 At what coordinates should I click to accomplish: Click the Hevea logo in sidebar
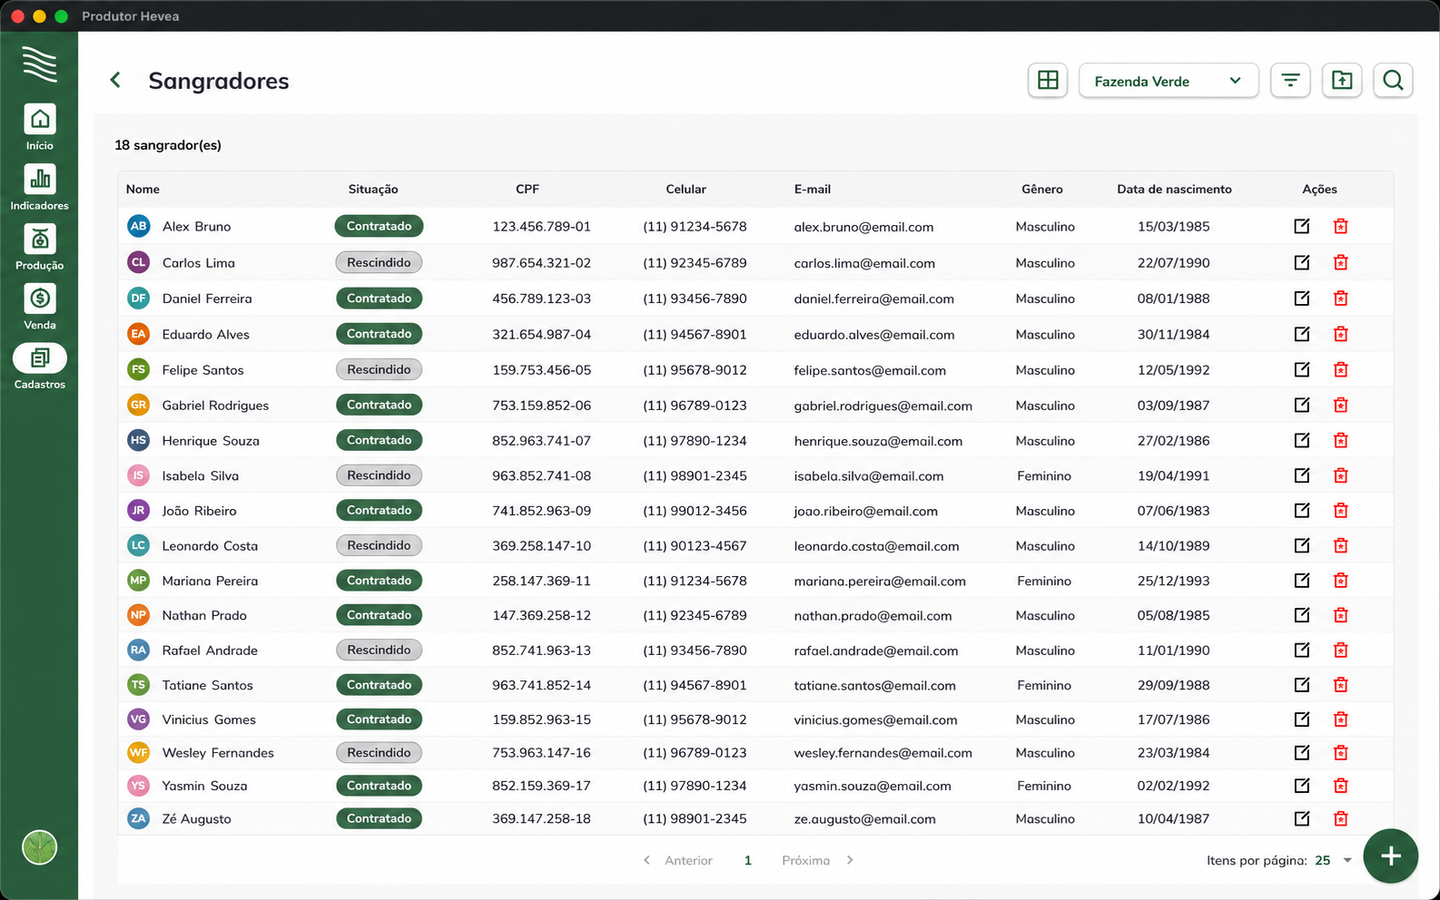coord(40,63)
